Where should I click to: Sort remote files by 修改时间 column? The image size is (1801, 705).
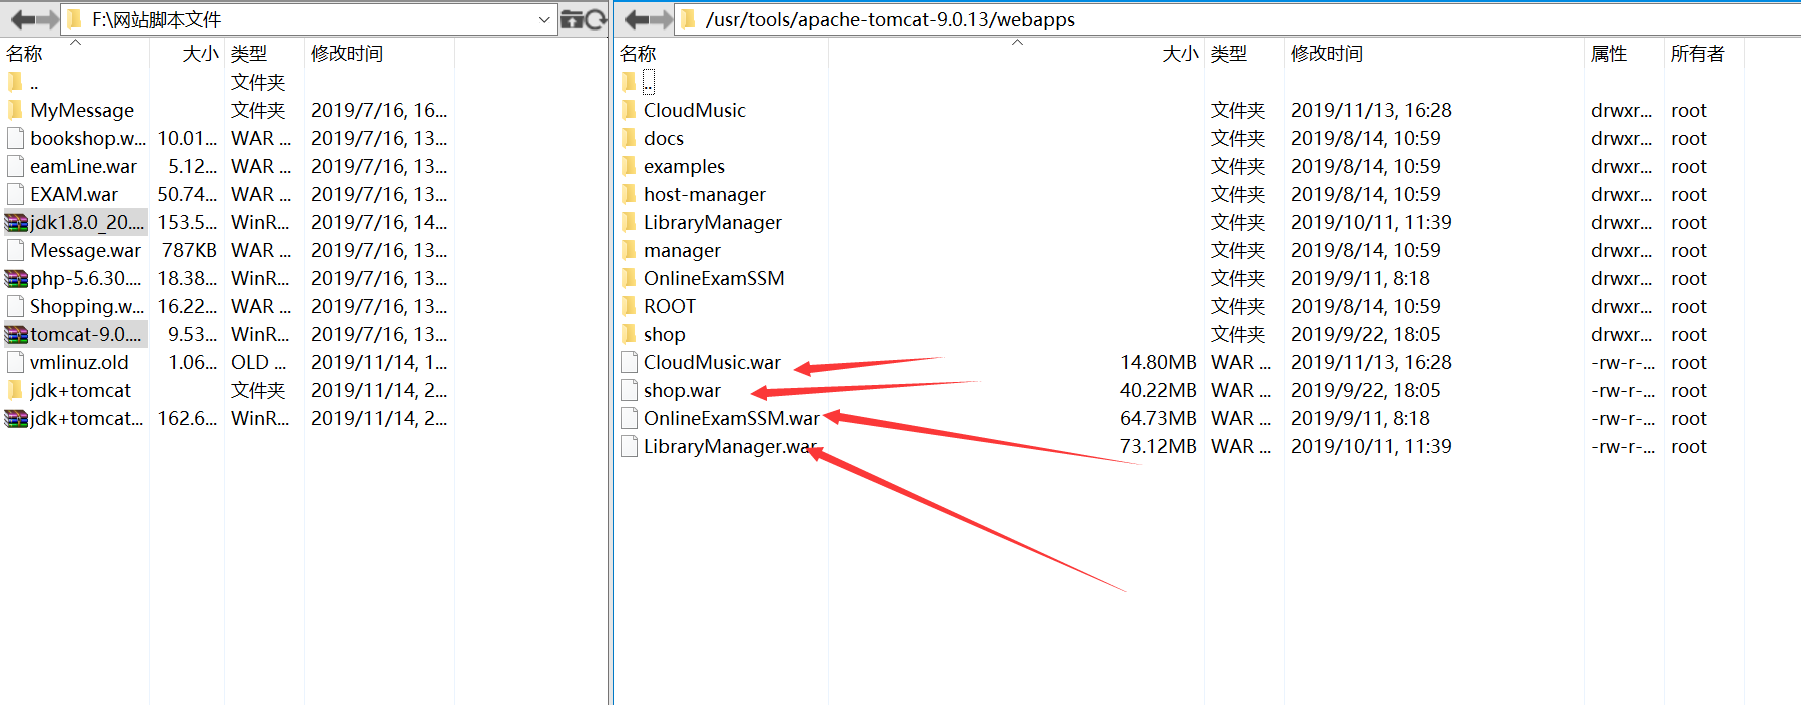[x=1327, y=54]
